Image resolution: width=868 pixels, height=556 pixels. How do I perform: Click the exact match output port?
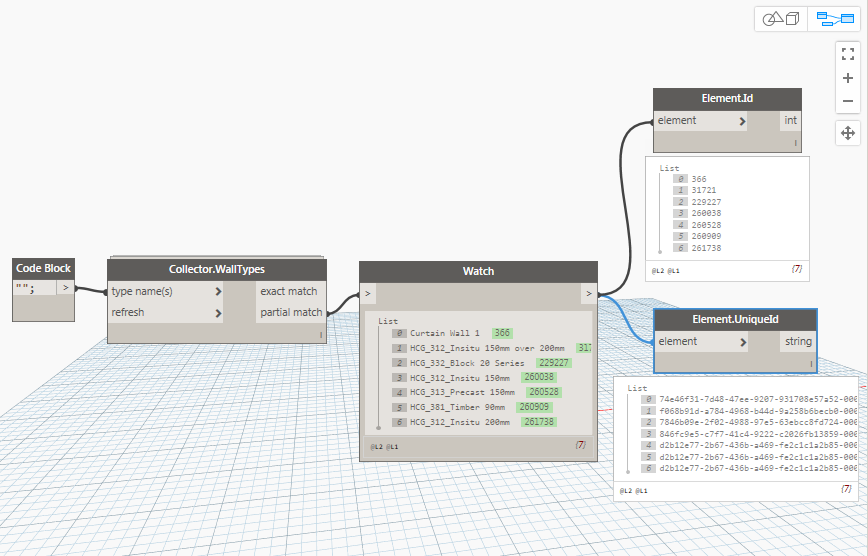[289, 291]
